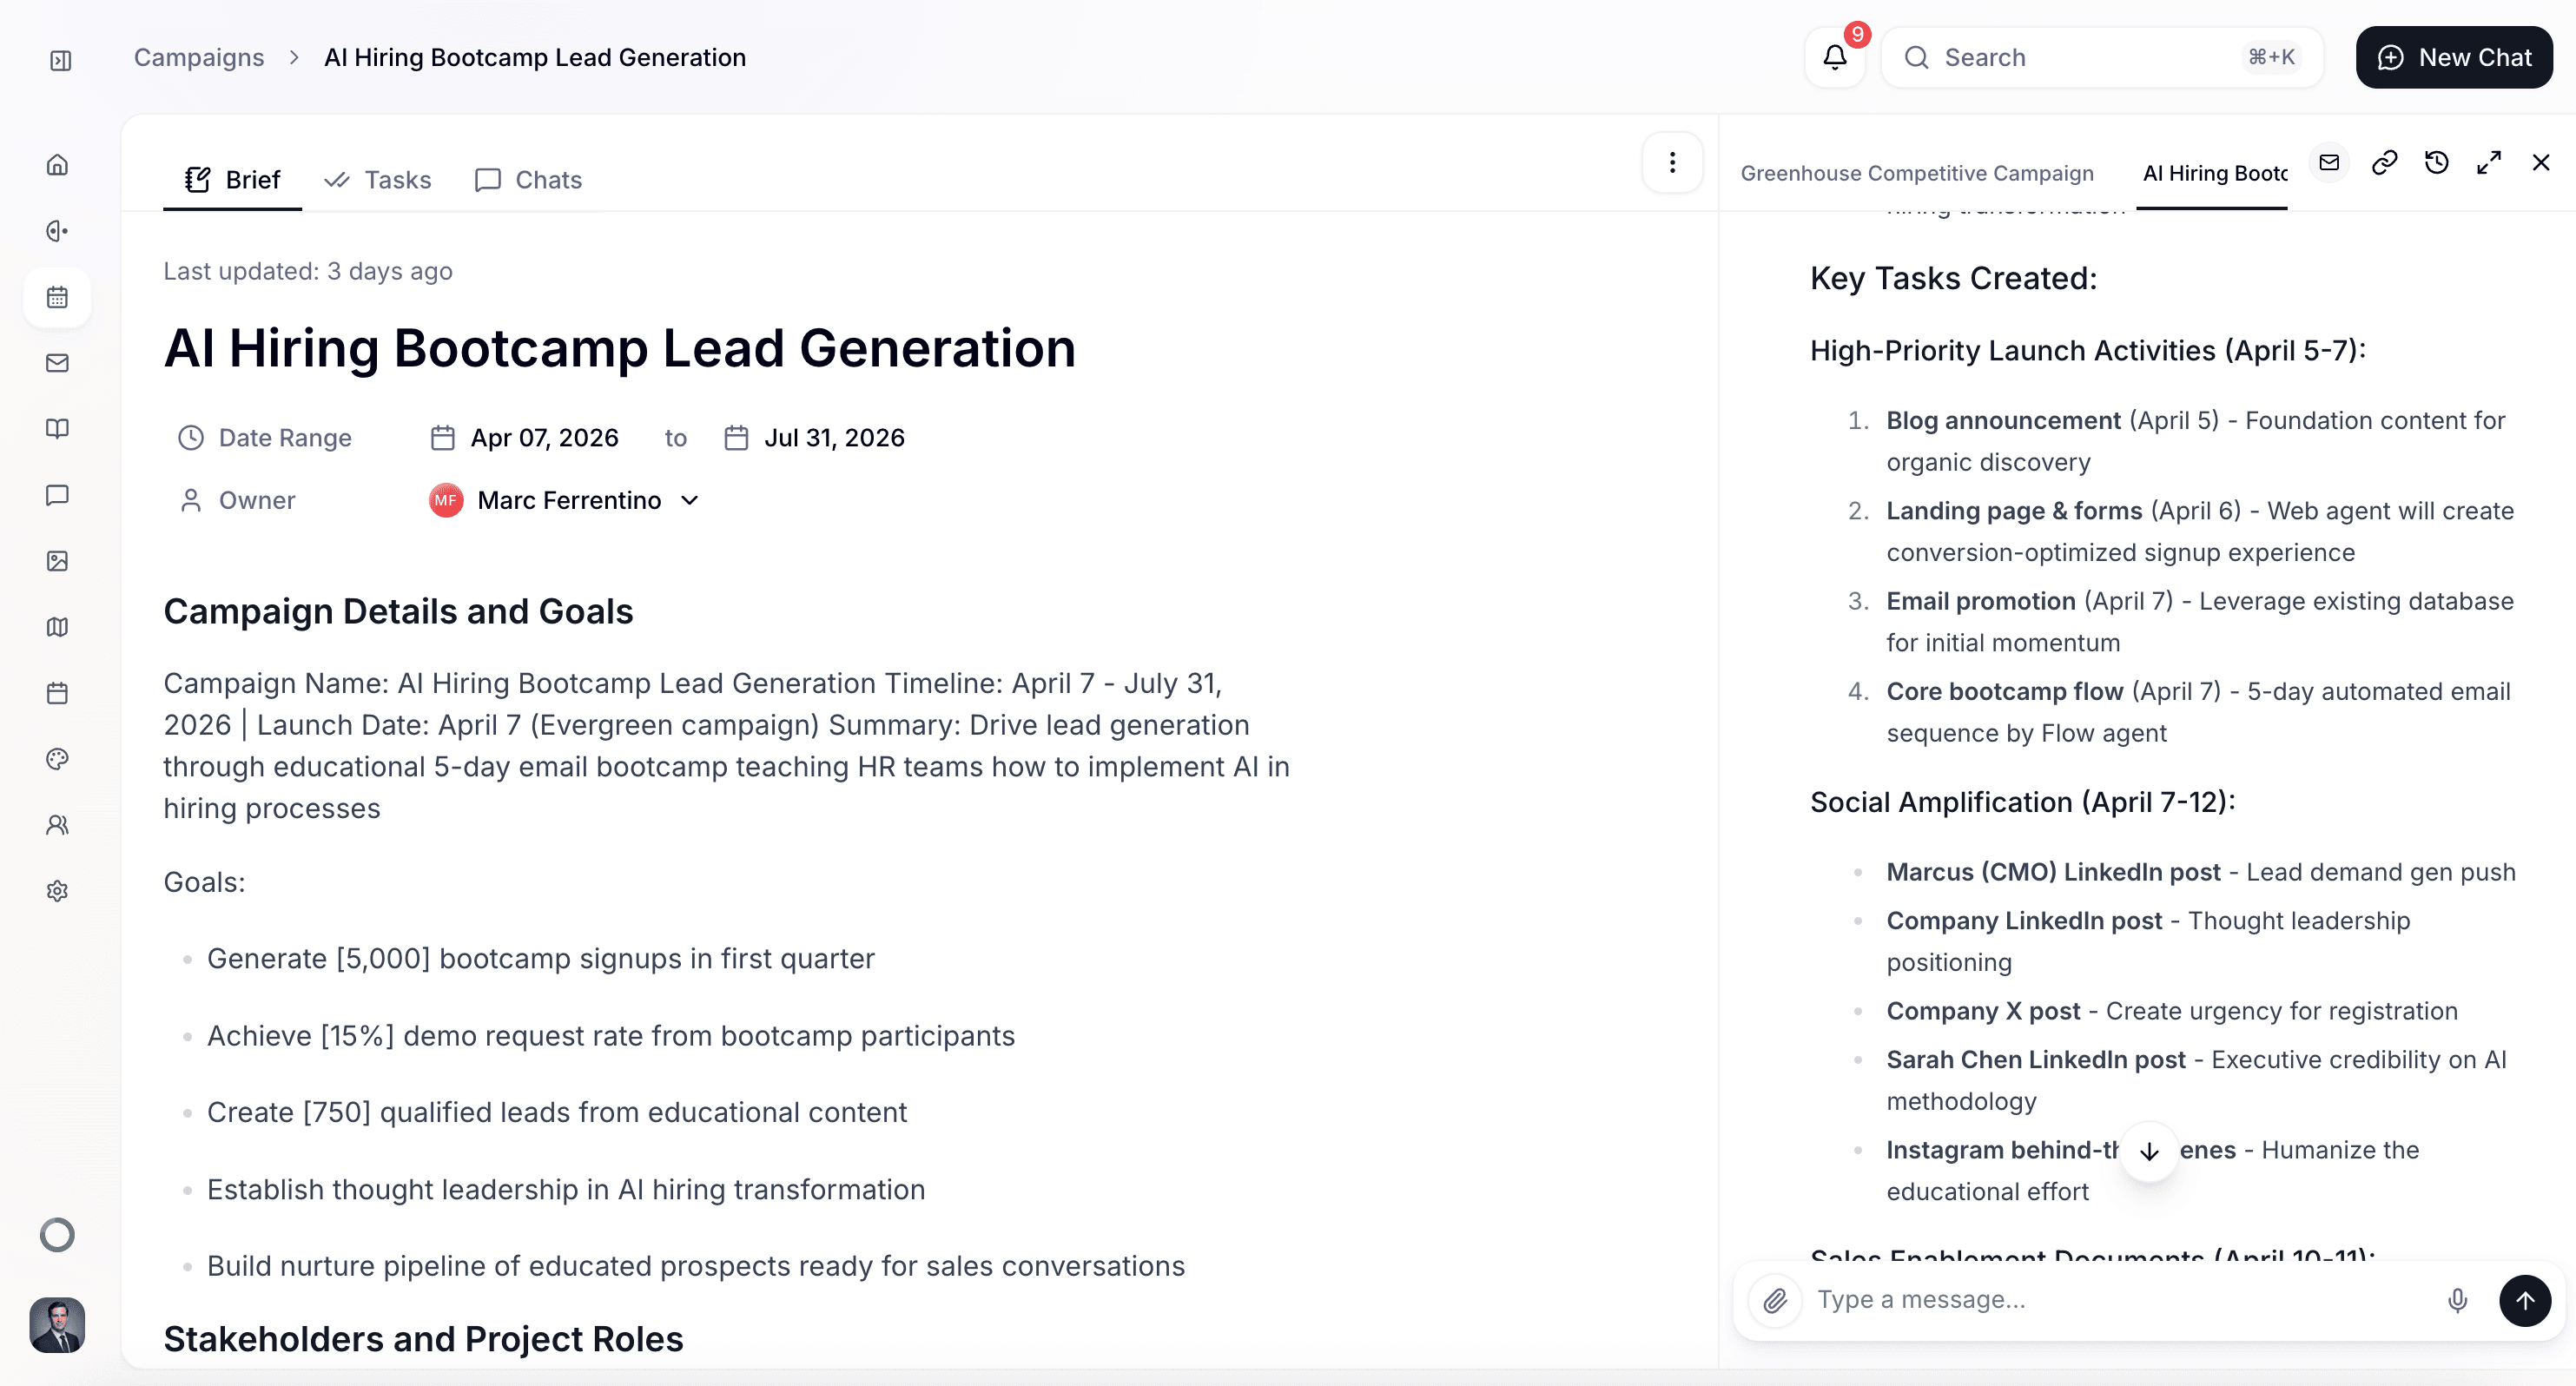Click the scroll-to-bottom arrow button
Viewport: 2576px width, 1386px height.
2149,1152
